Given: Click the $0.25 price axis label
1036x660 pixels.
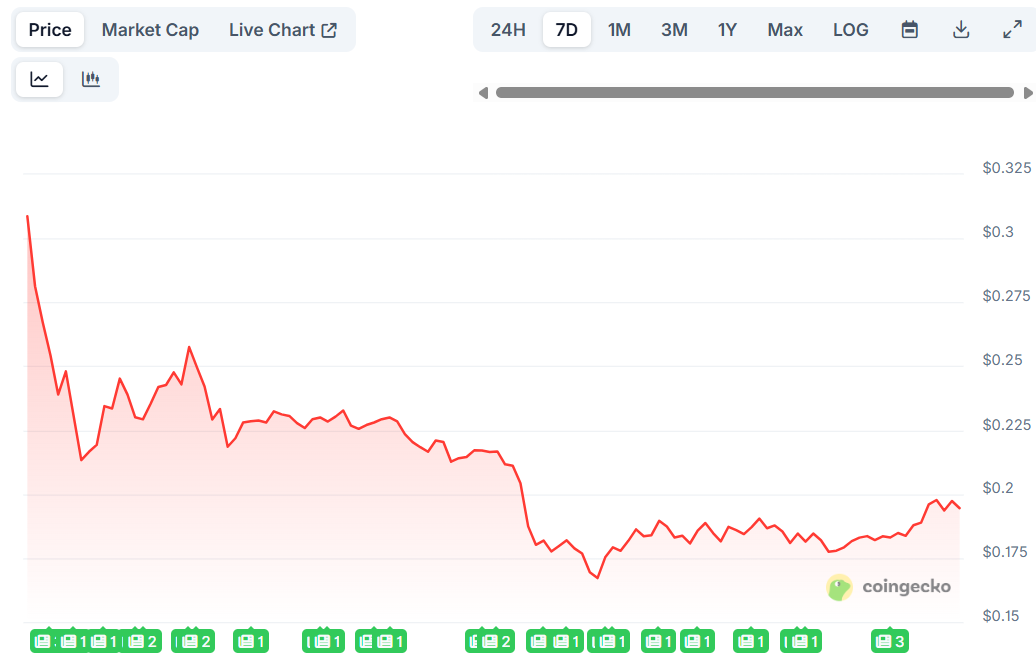Looking at the screenshot, I should (x=1002, y=360).
